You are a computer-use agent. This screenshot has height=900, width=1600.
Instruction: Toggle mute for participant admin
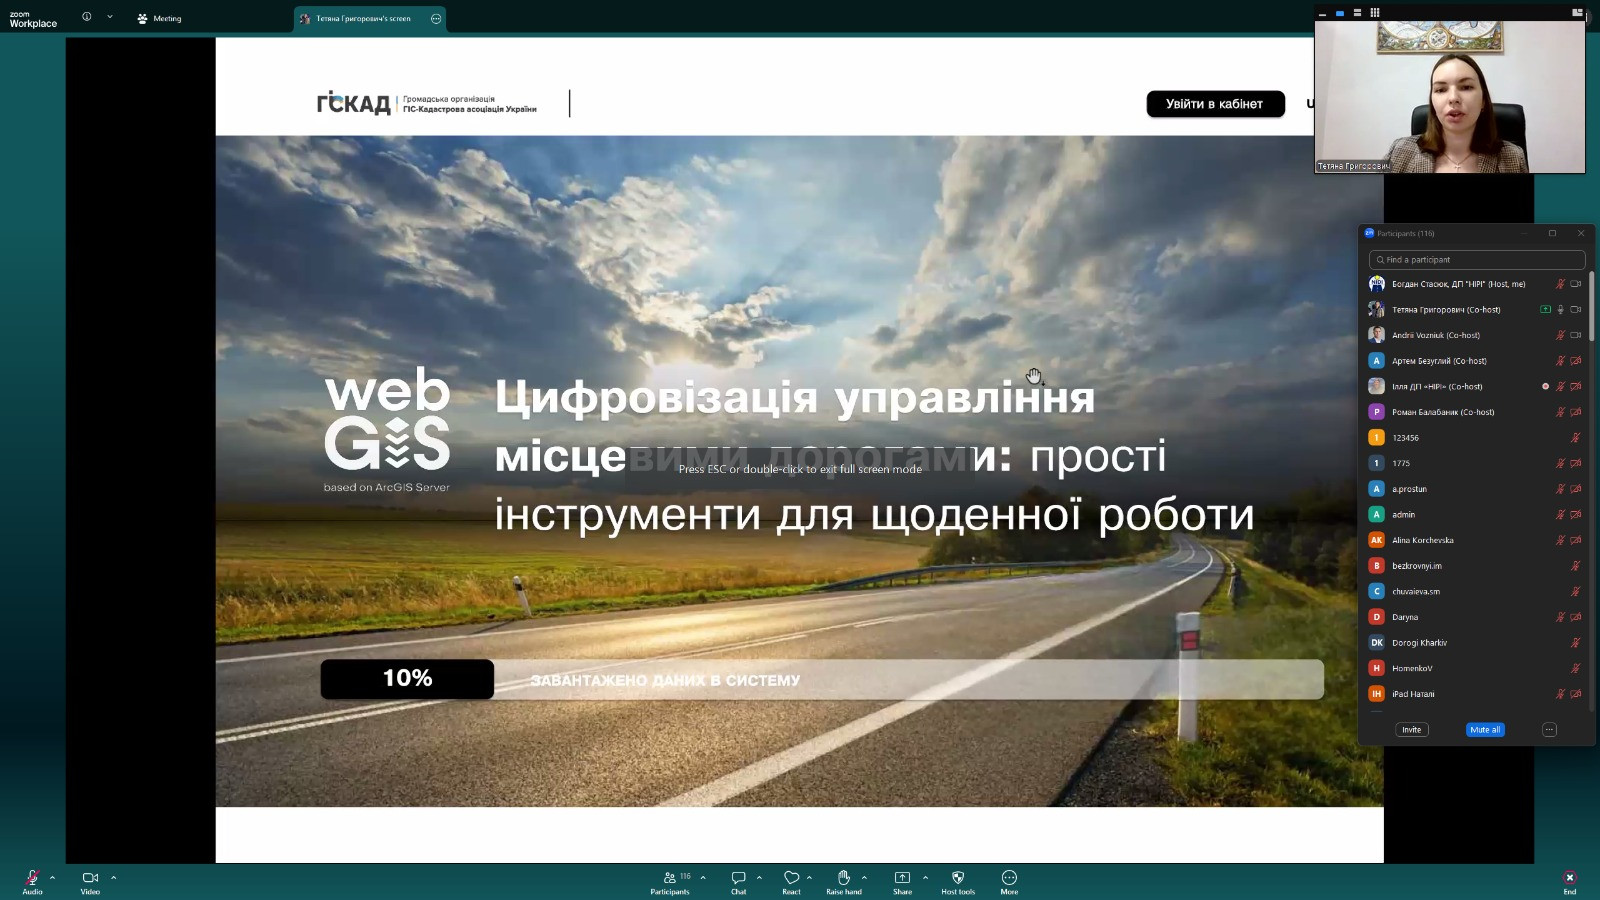[x=1560, y=515]
